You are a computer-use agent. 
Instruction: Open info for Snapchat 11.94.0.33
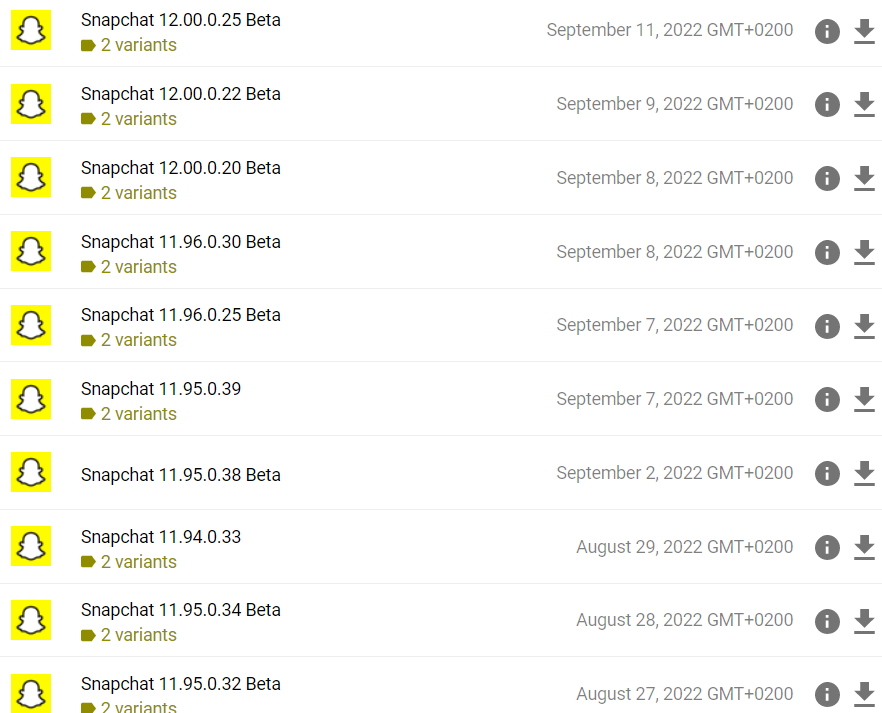tap(827, 547)
